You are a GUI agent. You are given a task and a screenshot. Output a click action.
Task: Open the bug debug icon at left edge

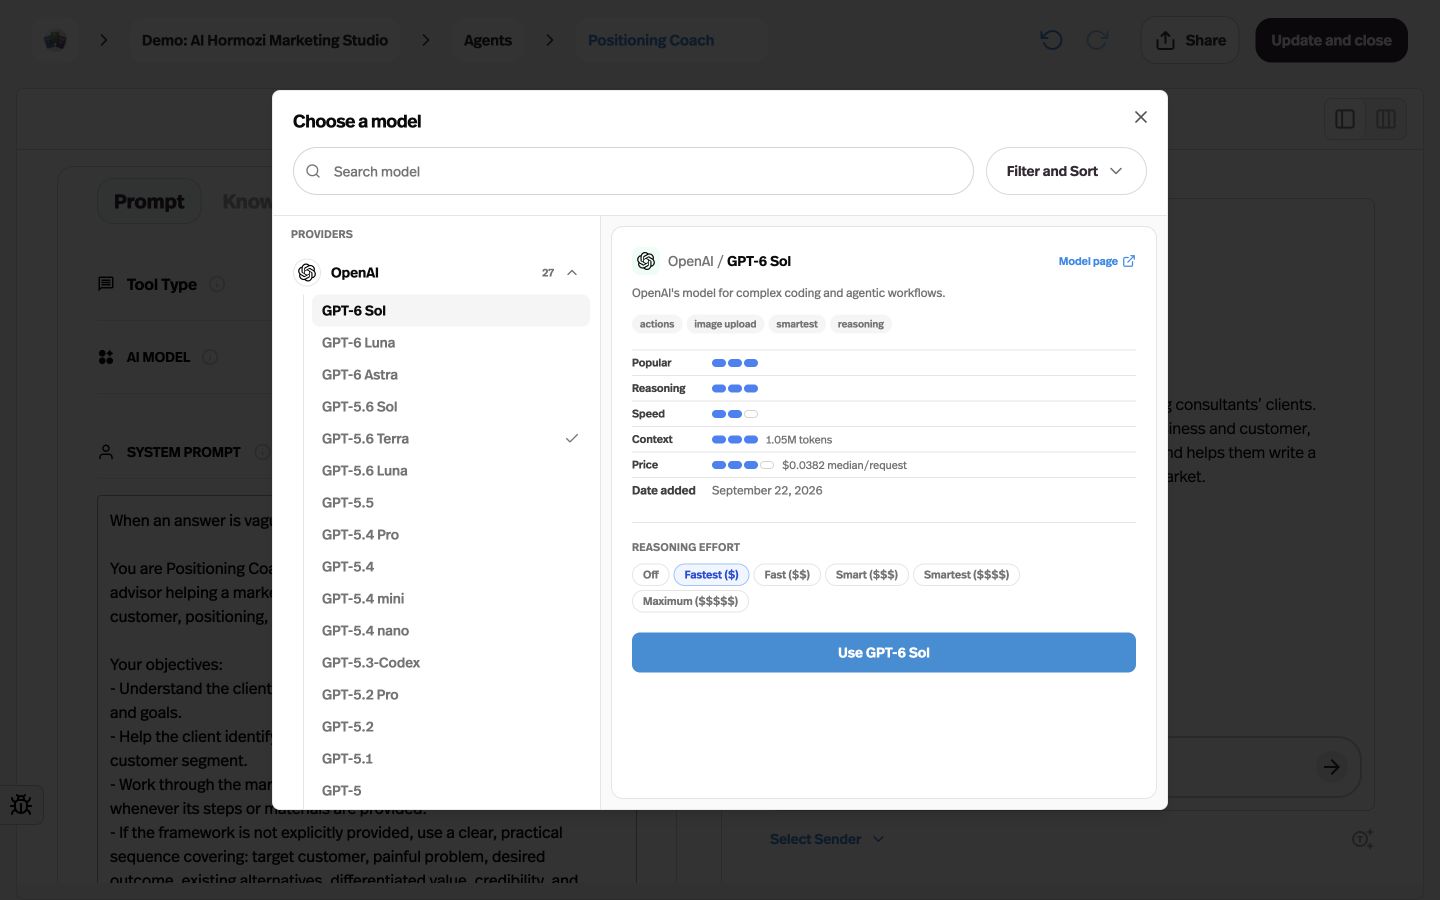(21, 804)
